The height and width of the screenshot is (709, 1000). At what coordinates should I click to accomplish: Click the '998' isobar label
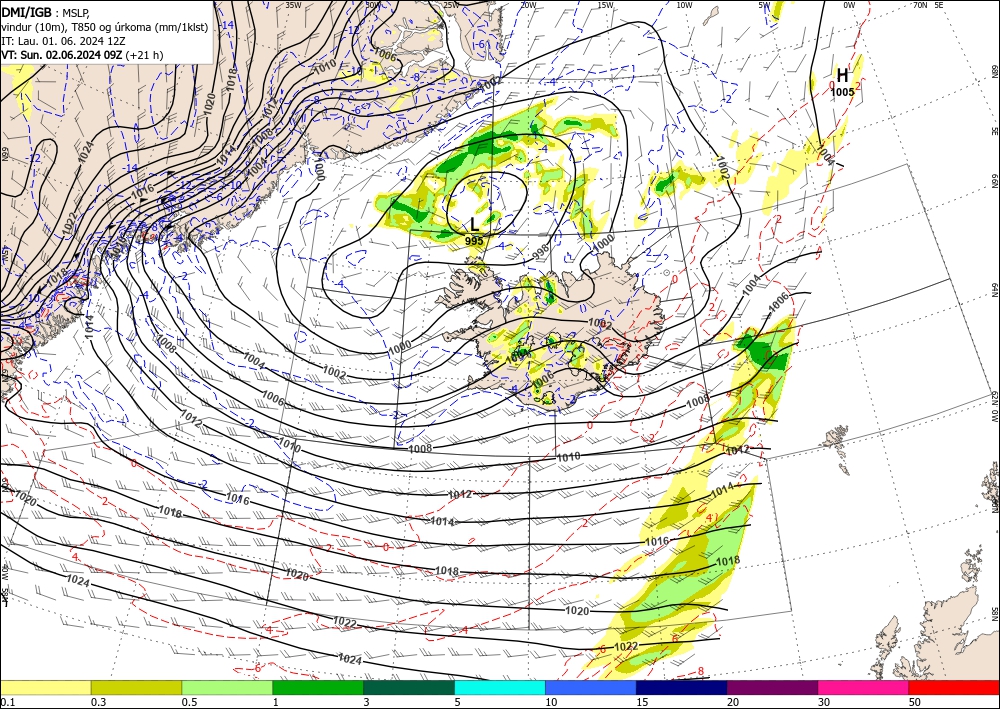tap(541, 254)
